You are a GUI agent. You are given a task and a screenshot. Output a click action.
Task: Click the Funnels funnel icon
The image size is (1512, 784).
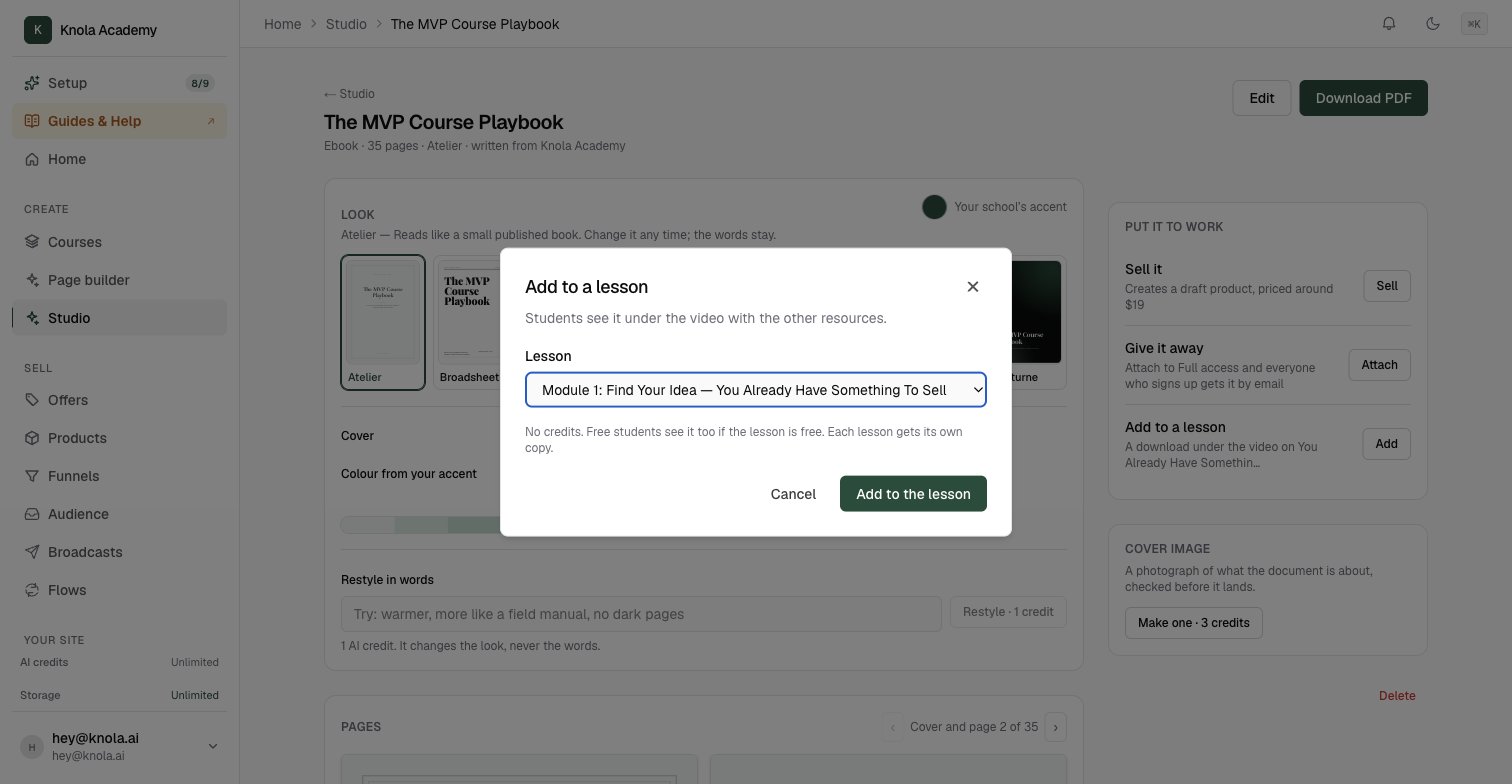point(32,476)
